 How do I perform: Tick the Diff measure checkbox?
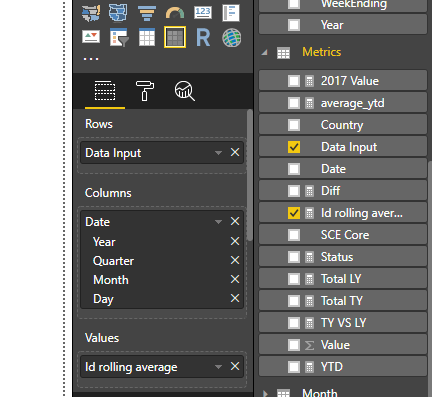[294, 191]
